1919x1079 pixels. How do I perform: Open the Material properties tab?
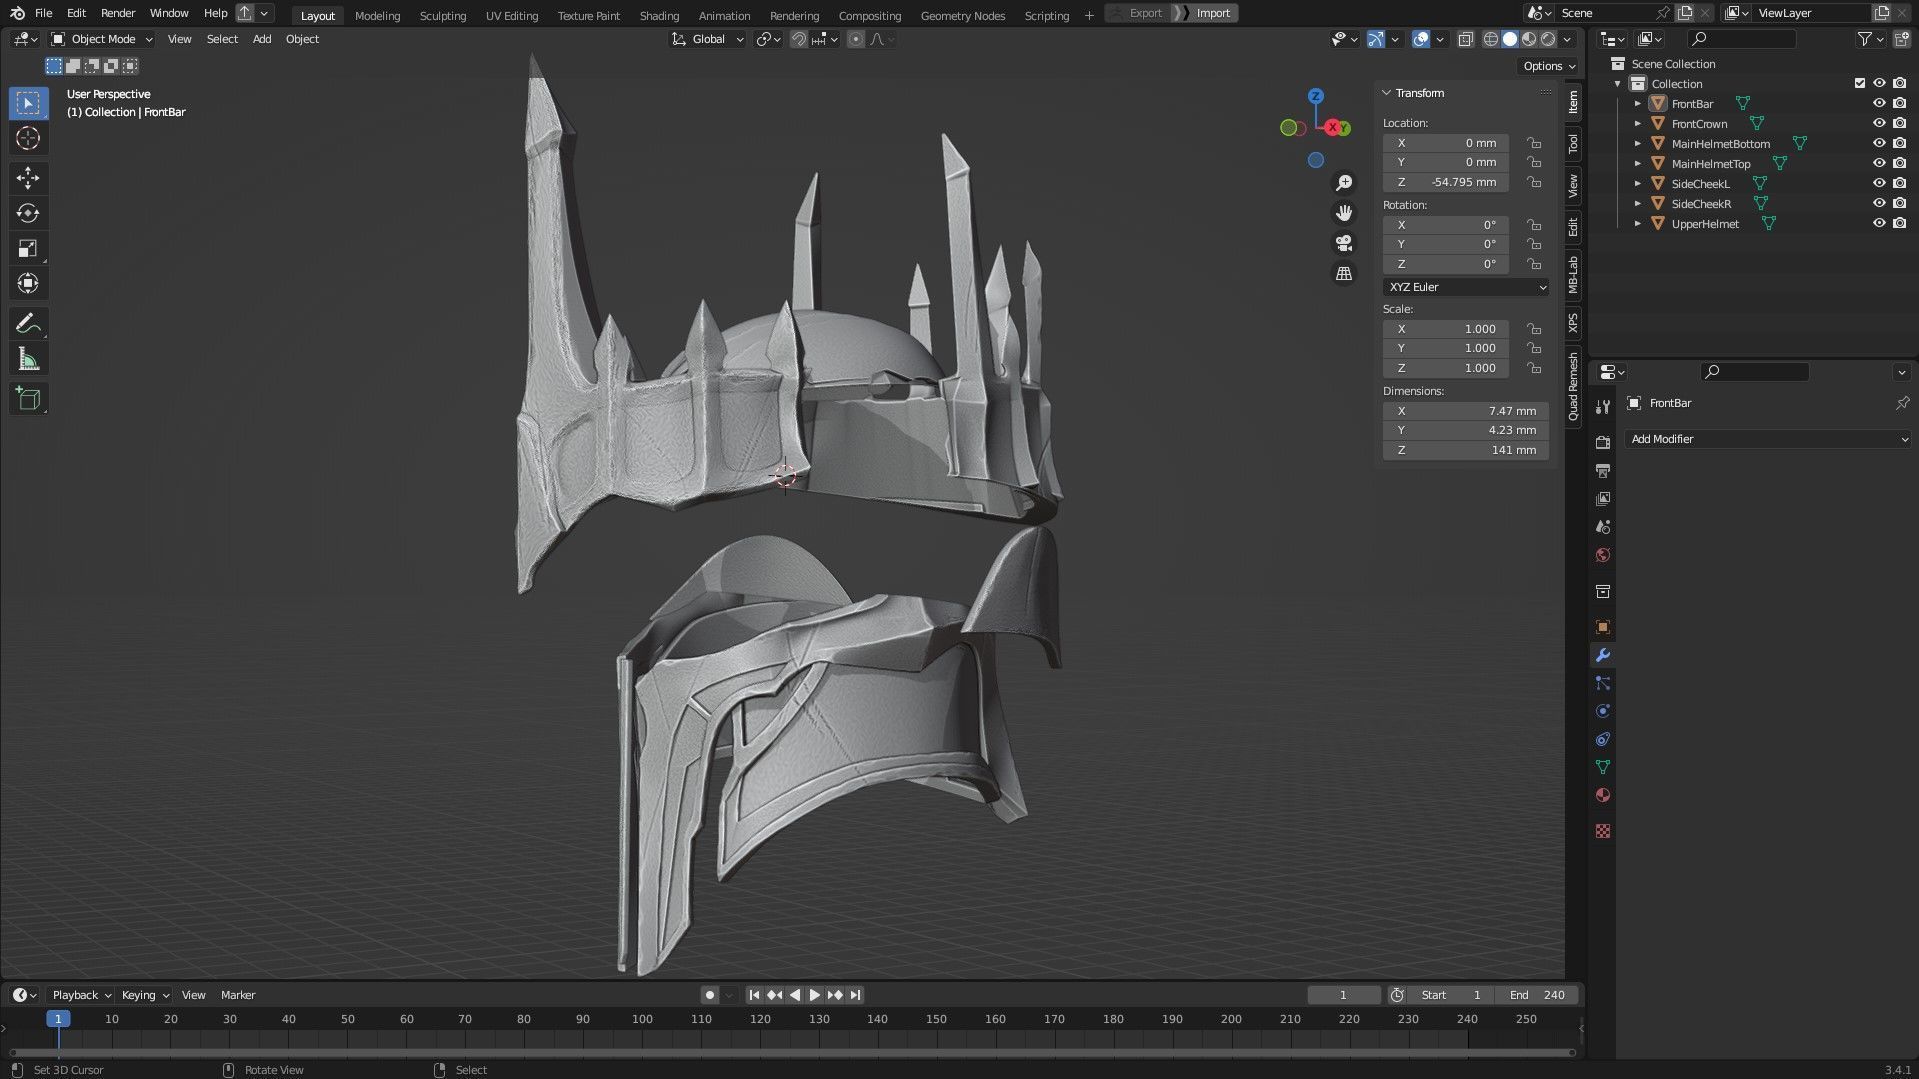(1603, 796)
